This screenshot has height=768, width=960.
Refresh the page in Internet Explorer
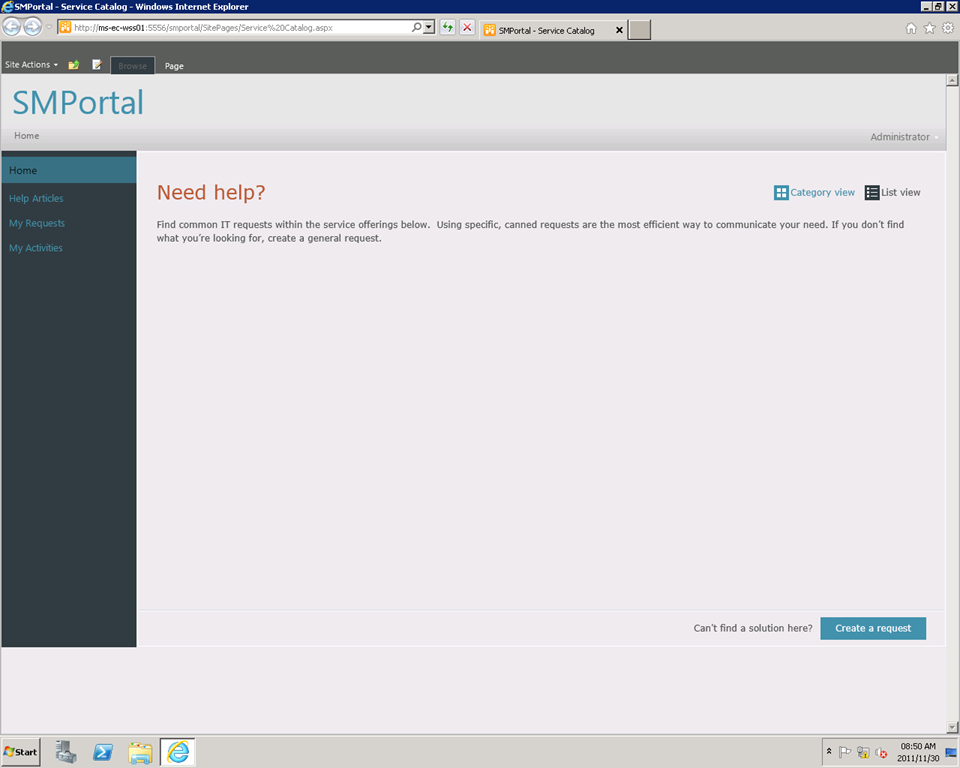(448, 28)
